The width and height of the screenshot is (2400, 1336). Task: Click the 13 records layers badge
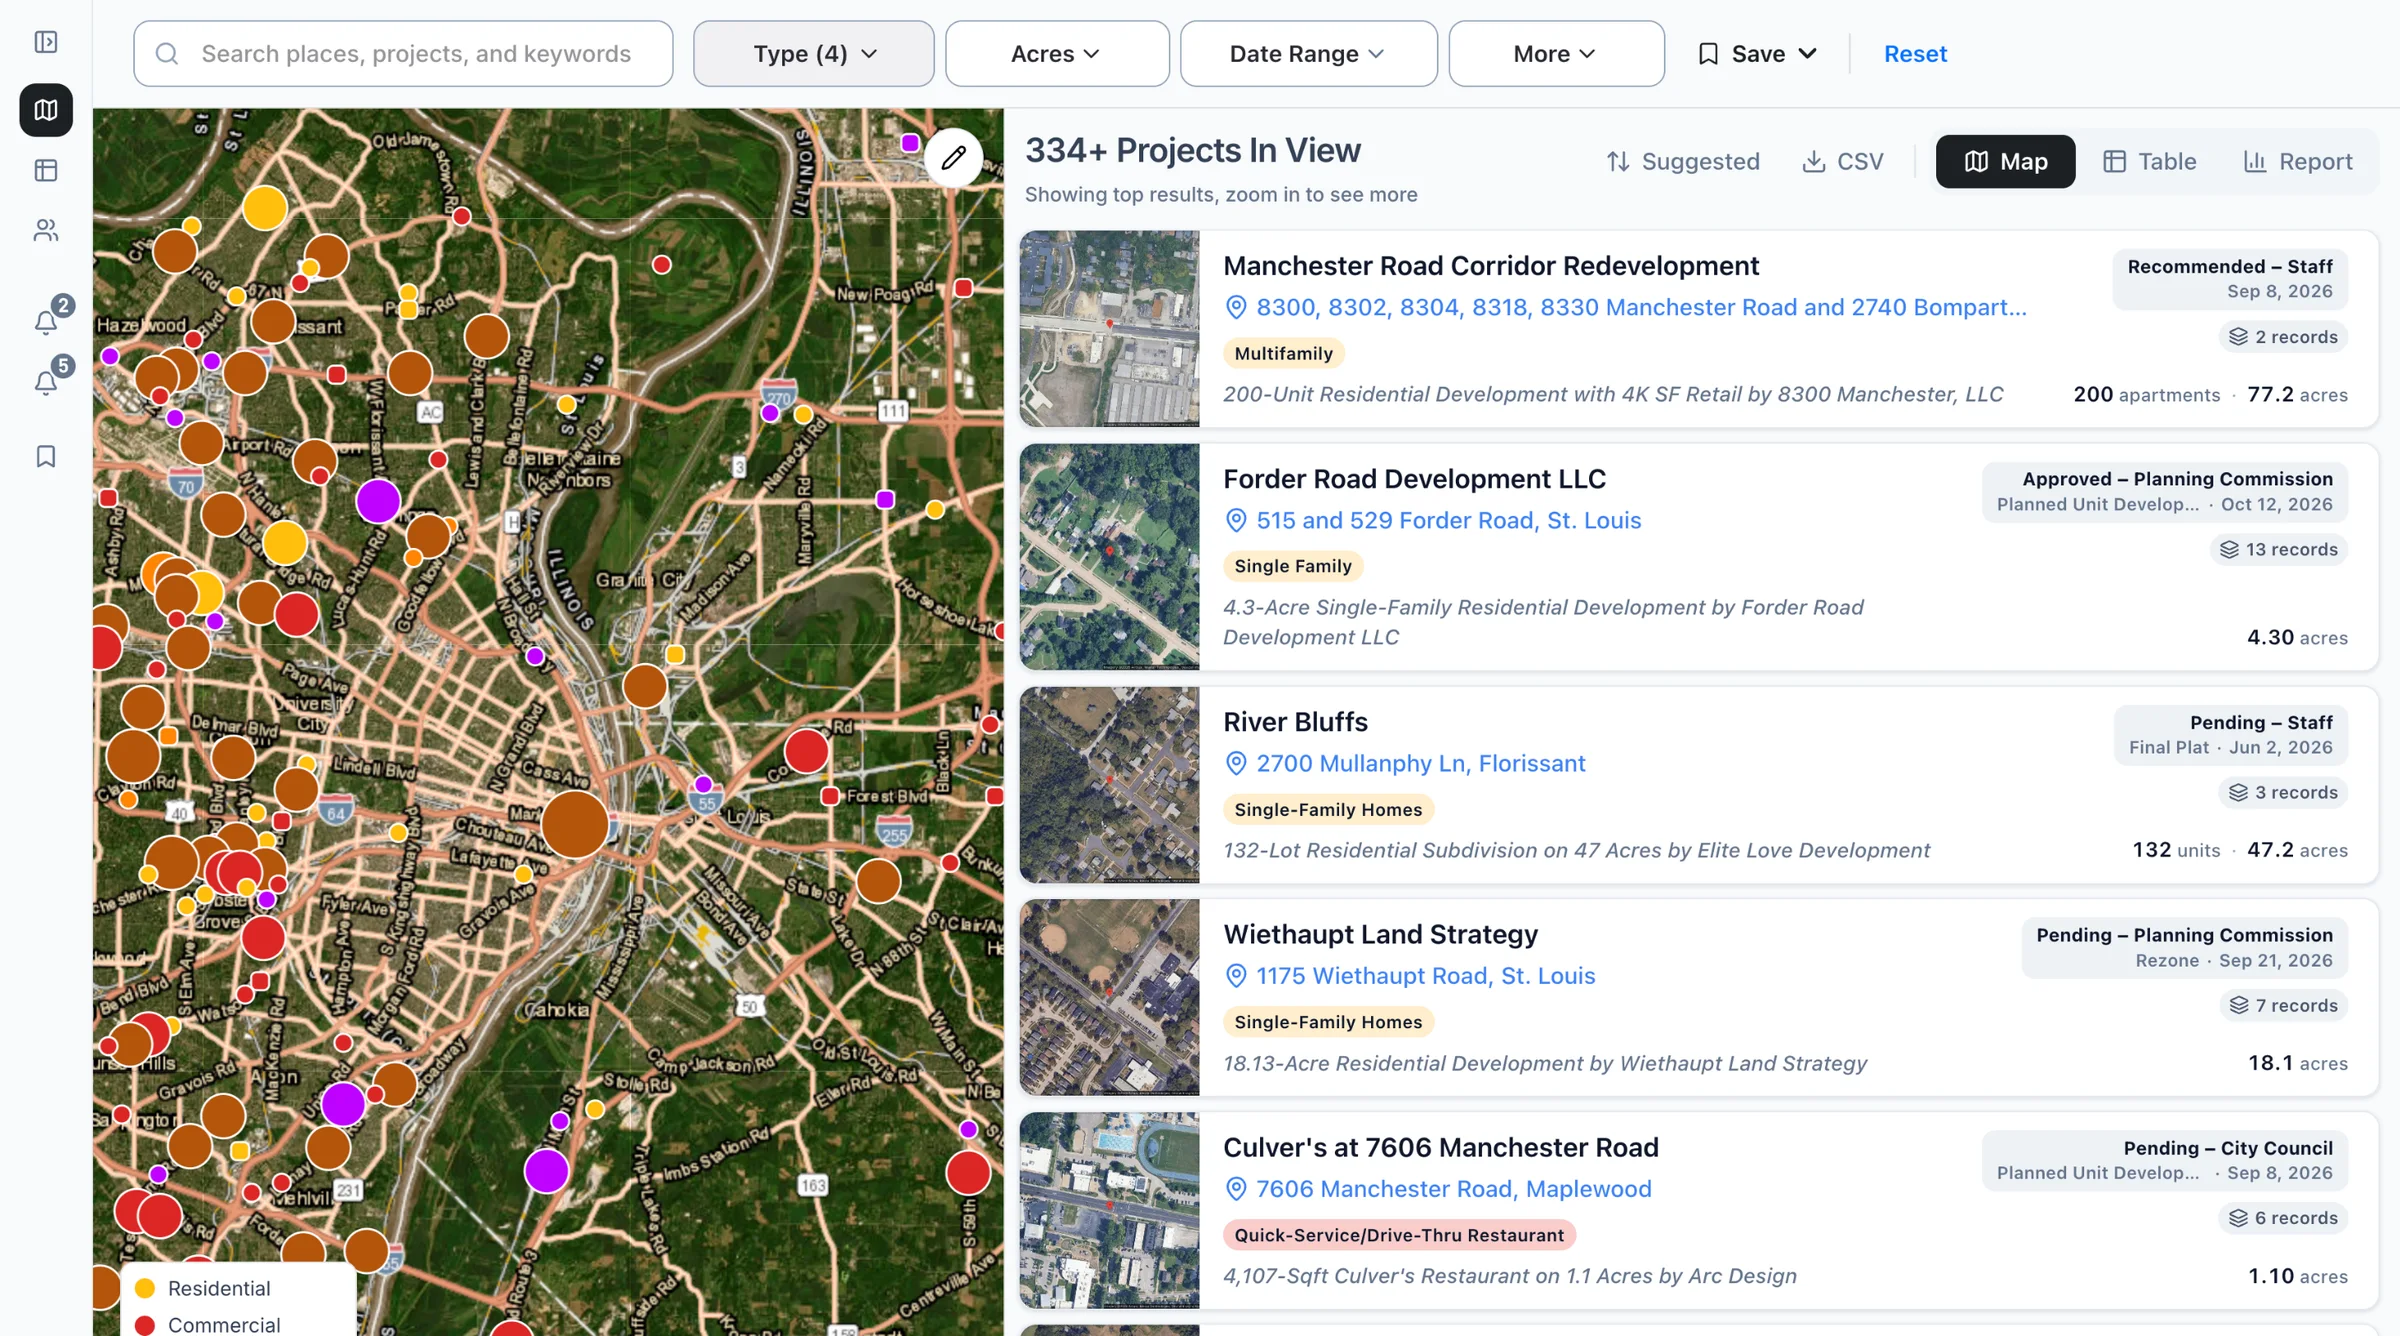[x=2278, y=549]
